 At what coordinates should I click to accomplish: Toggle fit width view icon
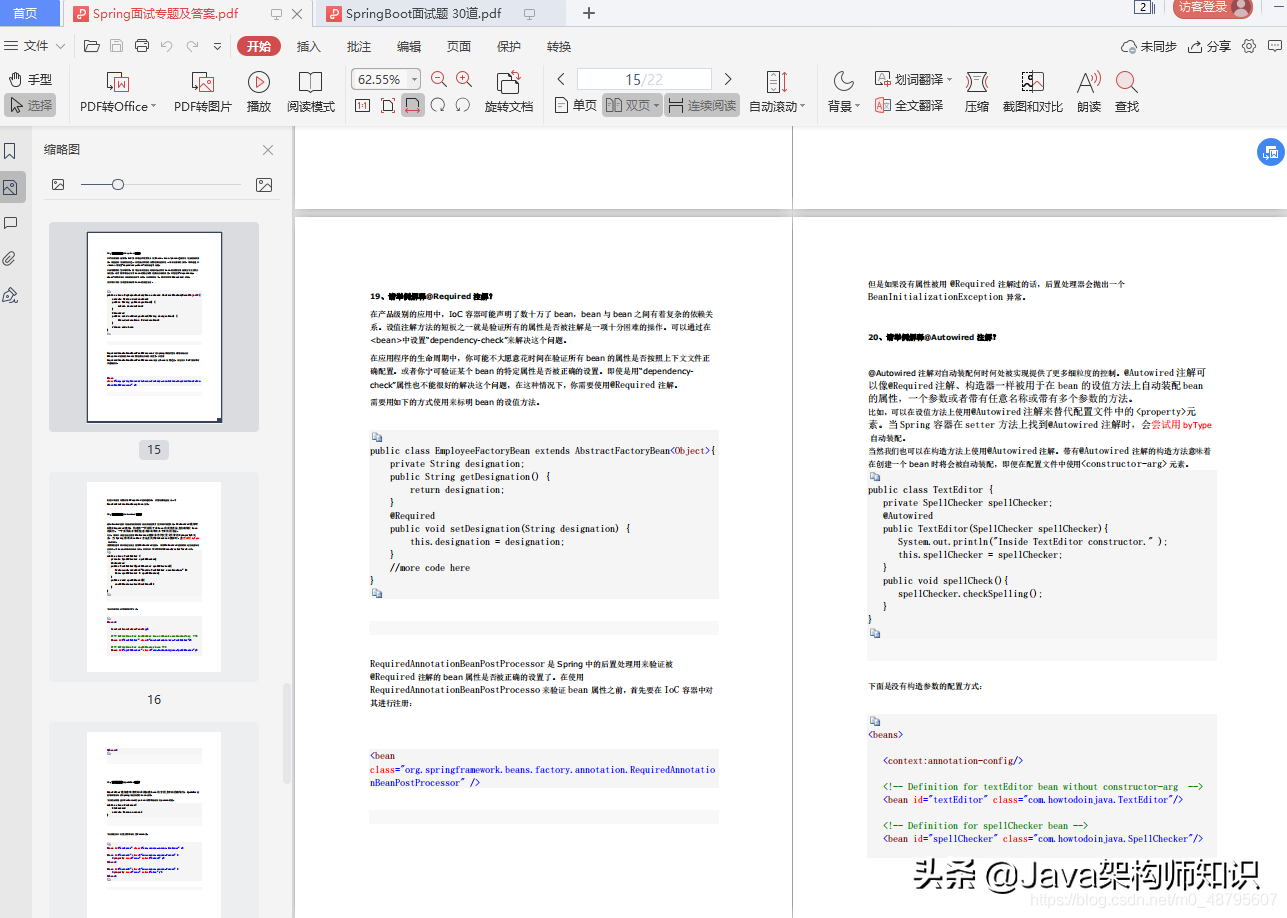tap(413, 105)
